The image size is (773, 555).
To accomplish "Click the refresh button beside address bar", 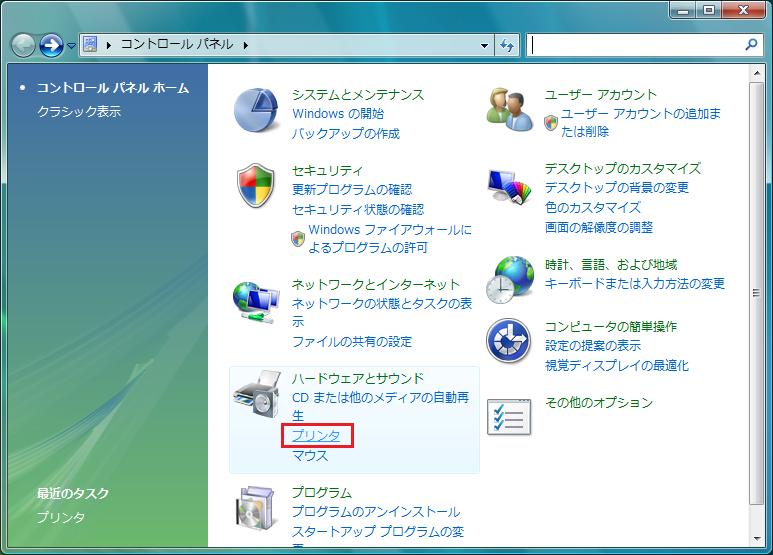I will click(x=507, y=45).
